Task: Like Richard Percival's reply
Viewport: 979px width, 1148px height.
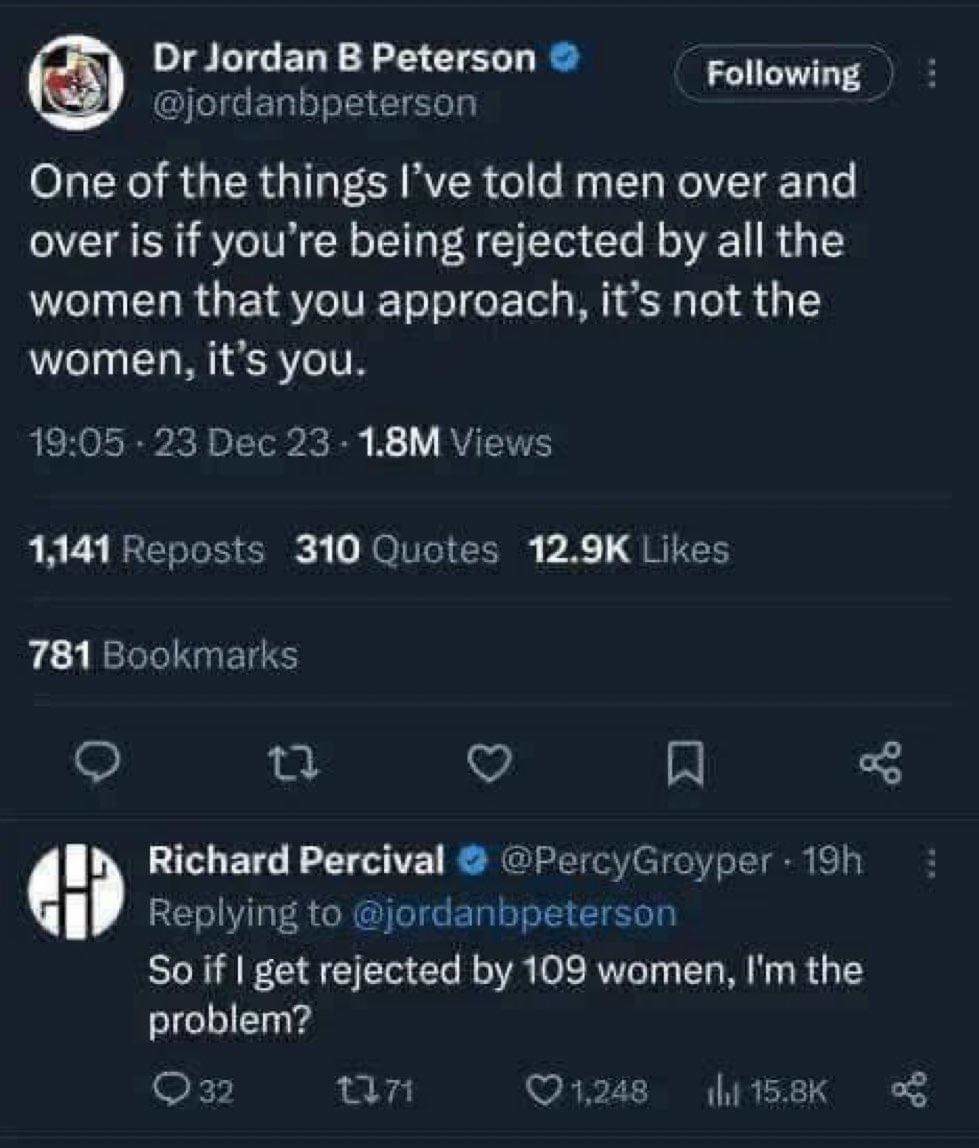Action: point(588,1091)
